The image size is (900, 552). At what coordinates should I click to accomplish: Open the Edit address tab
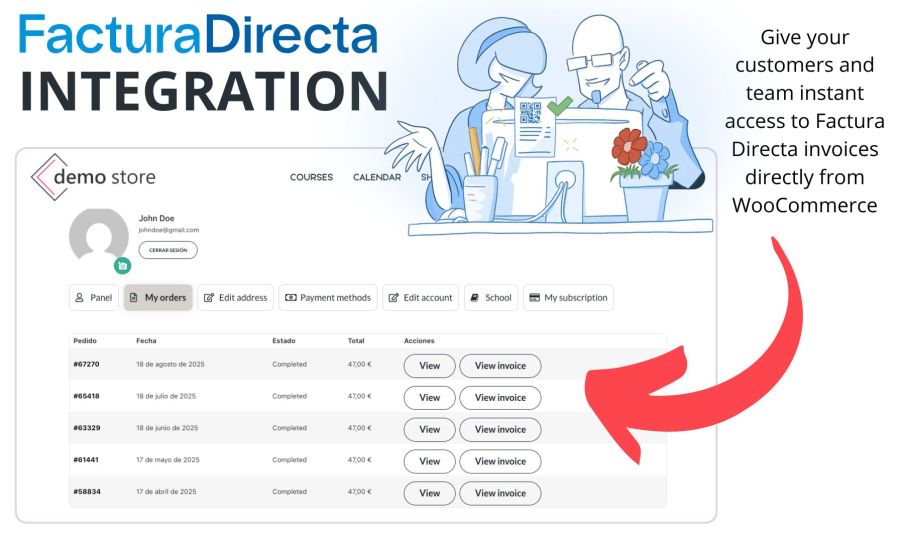pos(235,297)
